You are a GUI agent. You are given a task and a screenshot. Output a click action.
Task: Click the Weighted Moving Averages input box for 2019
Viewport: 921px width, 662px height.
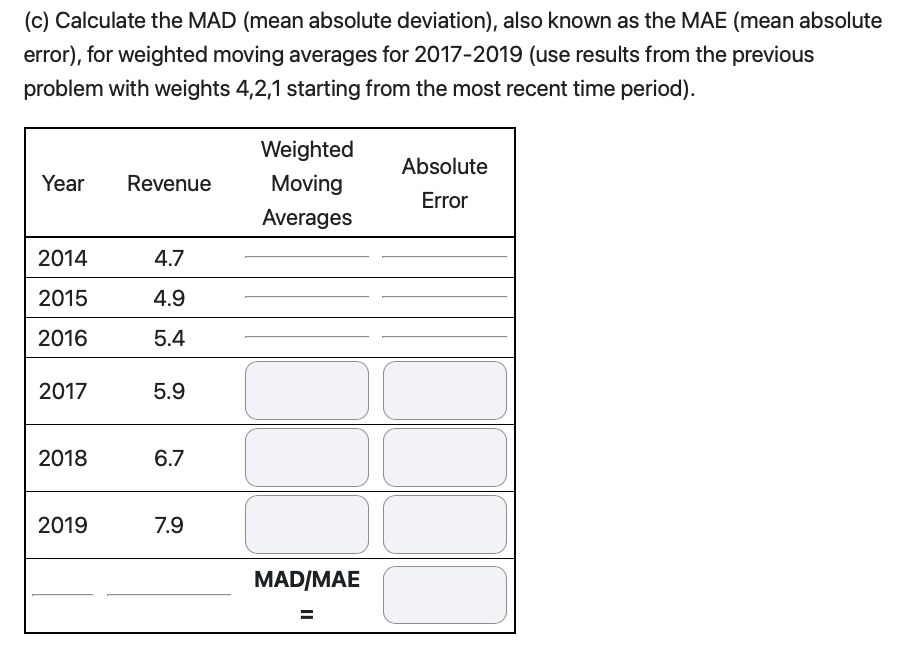(306, 524)
